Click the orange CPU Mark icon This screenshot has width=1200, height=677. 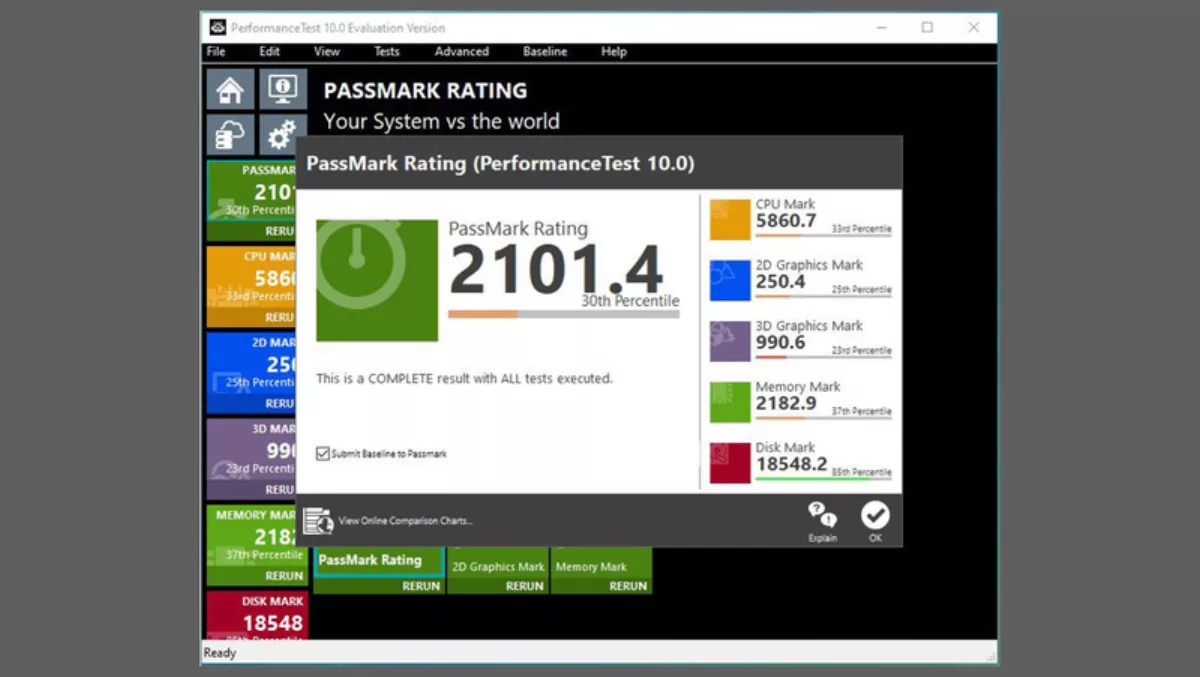(x=730, y=219)
